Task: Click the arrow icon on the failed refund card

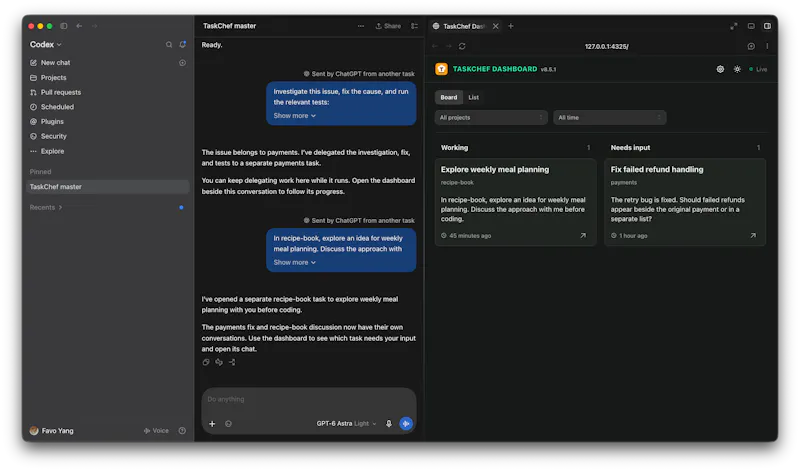Action: tap(753, 236)
